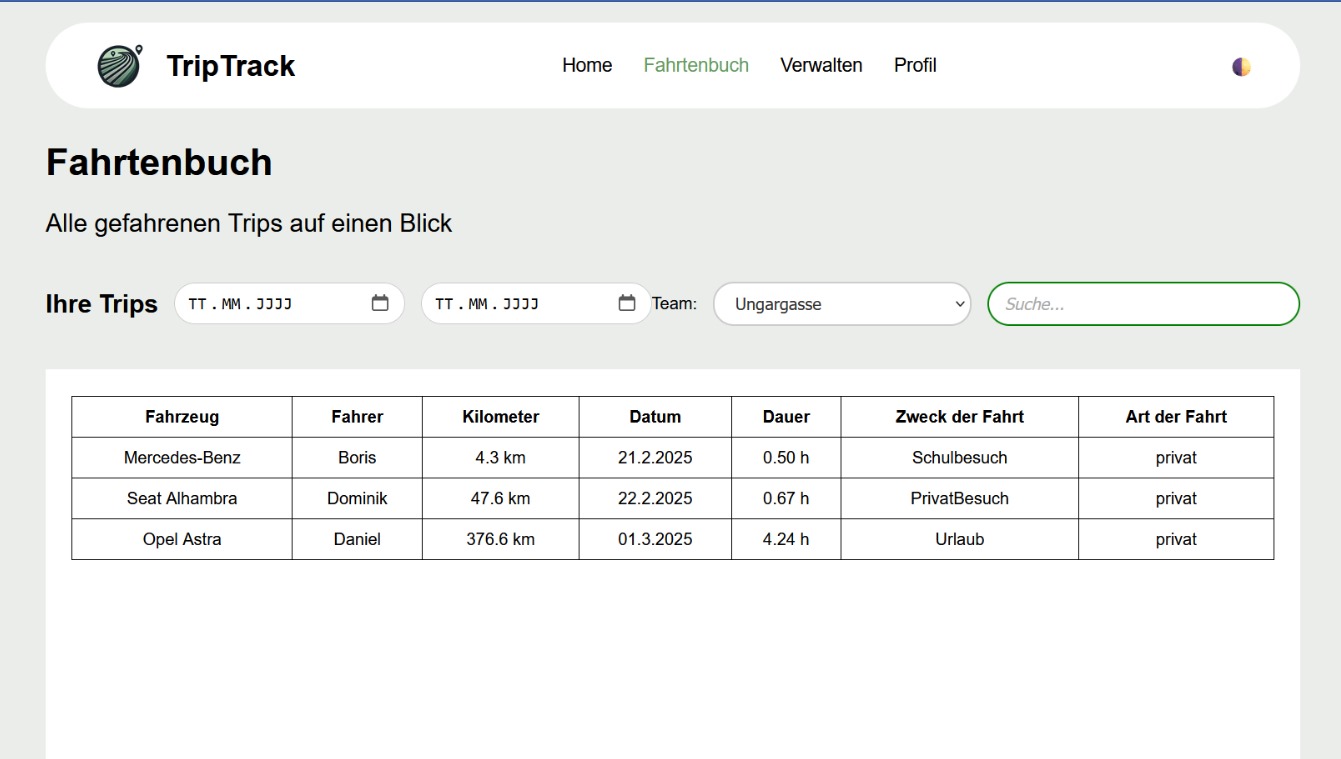Click the Datum column header

(x=655, y=417)
